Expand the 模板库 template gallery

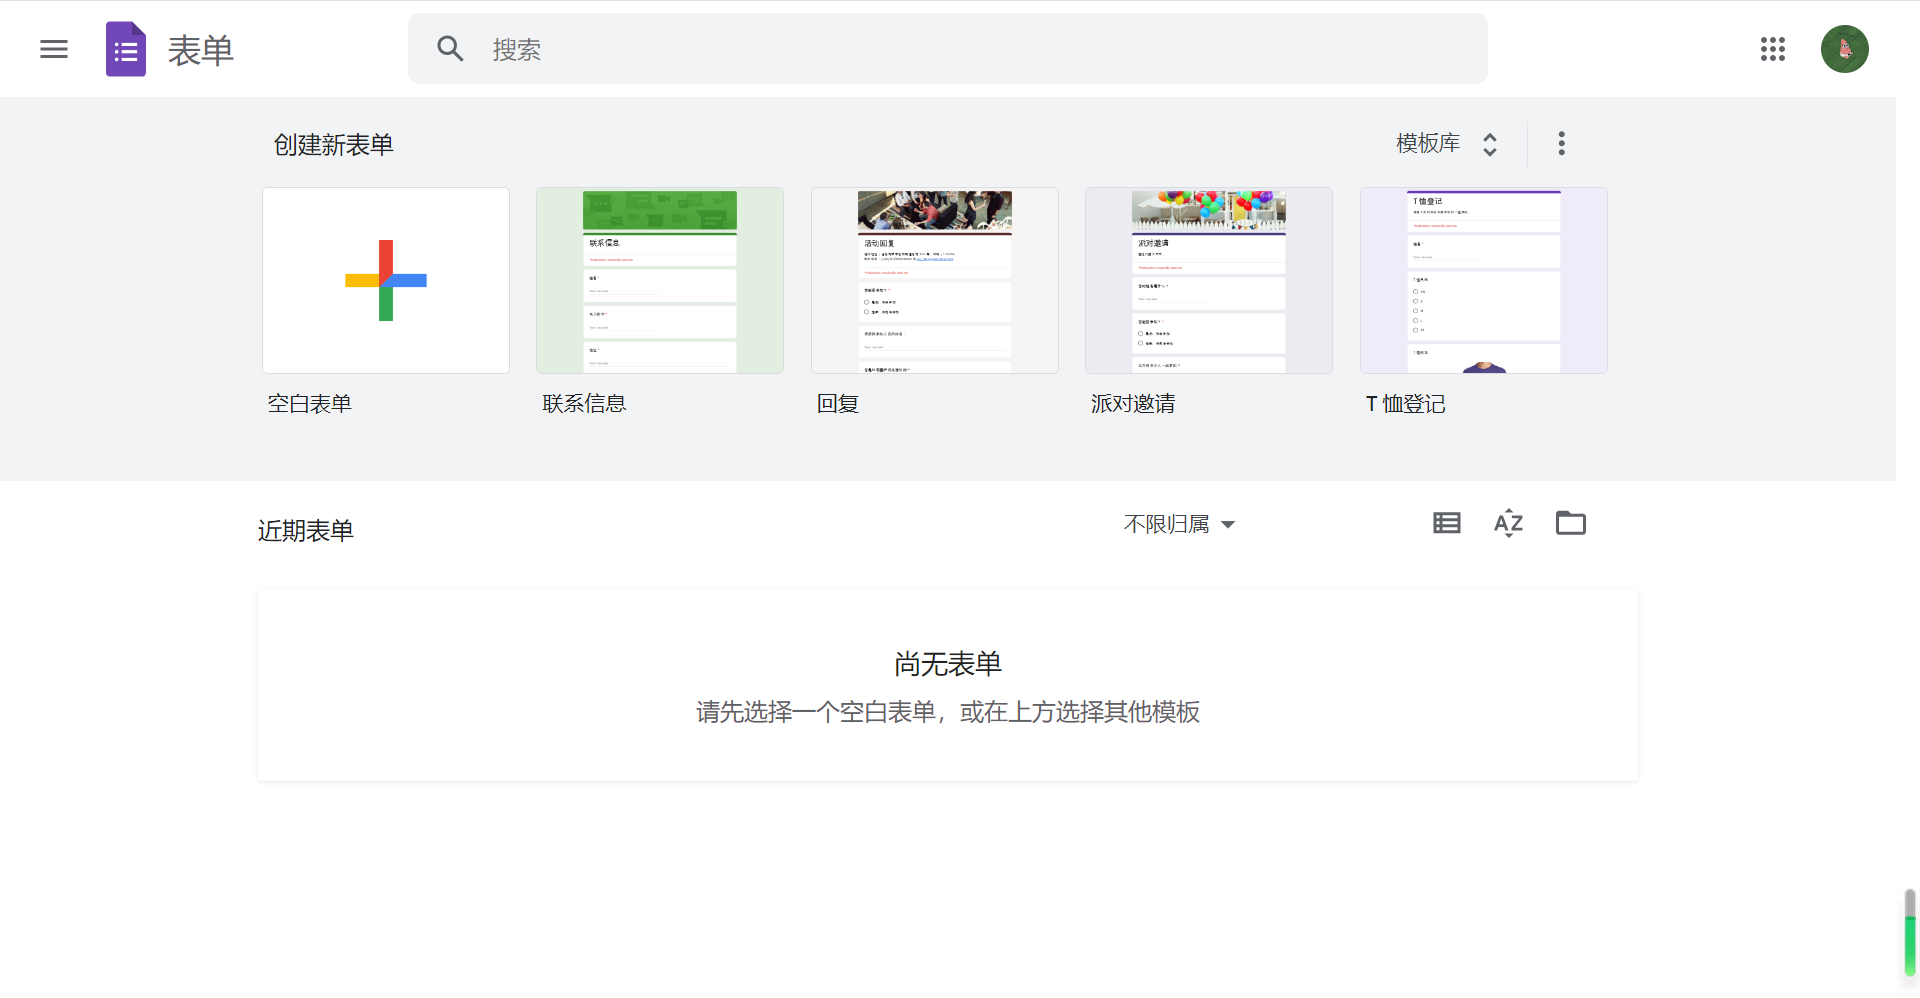point(1446,144)
